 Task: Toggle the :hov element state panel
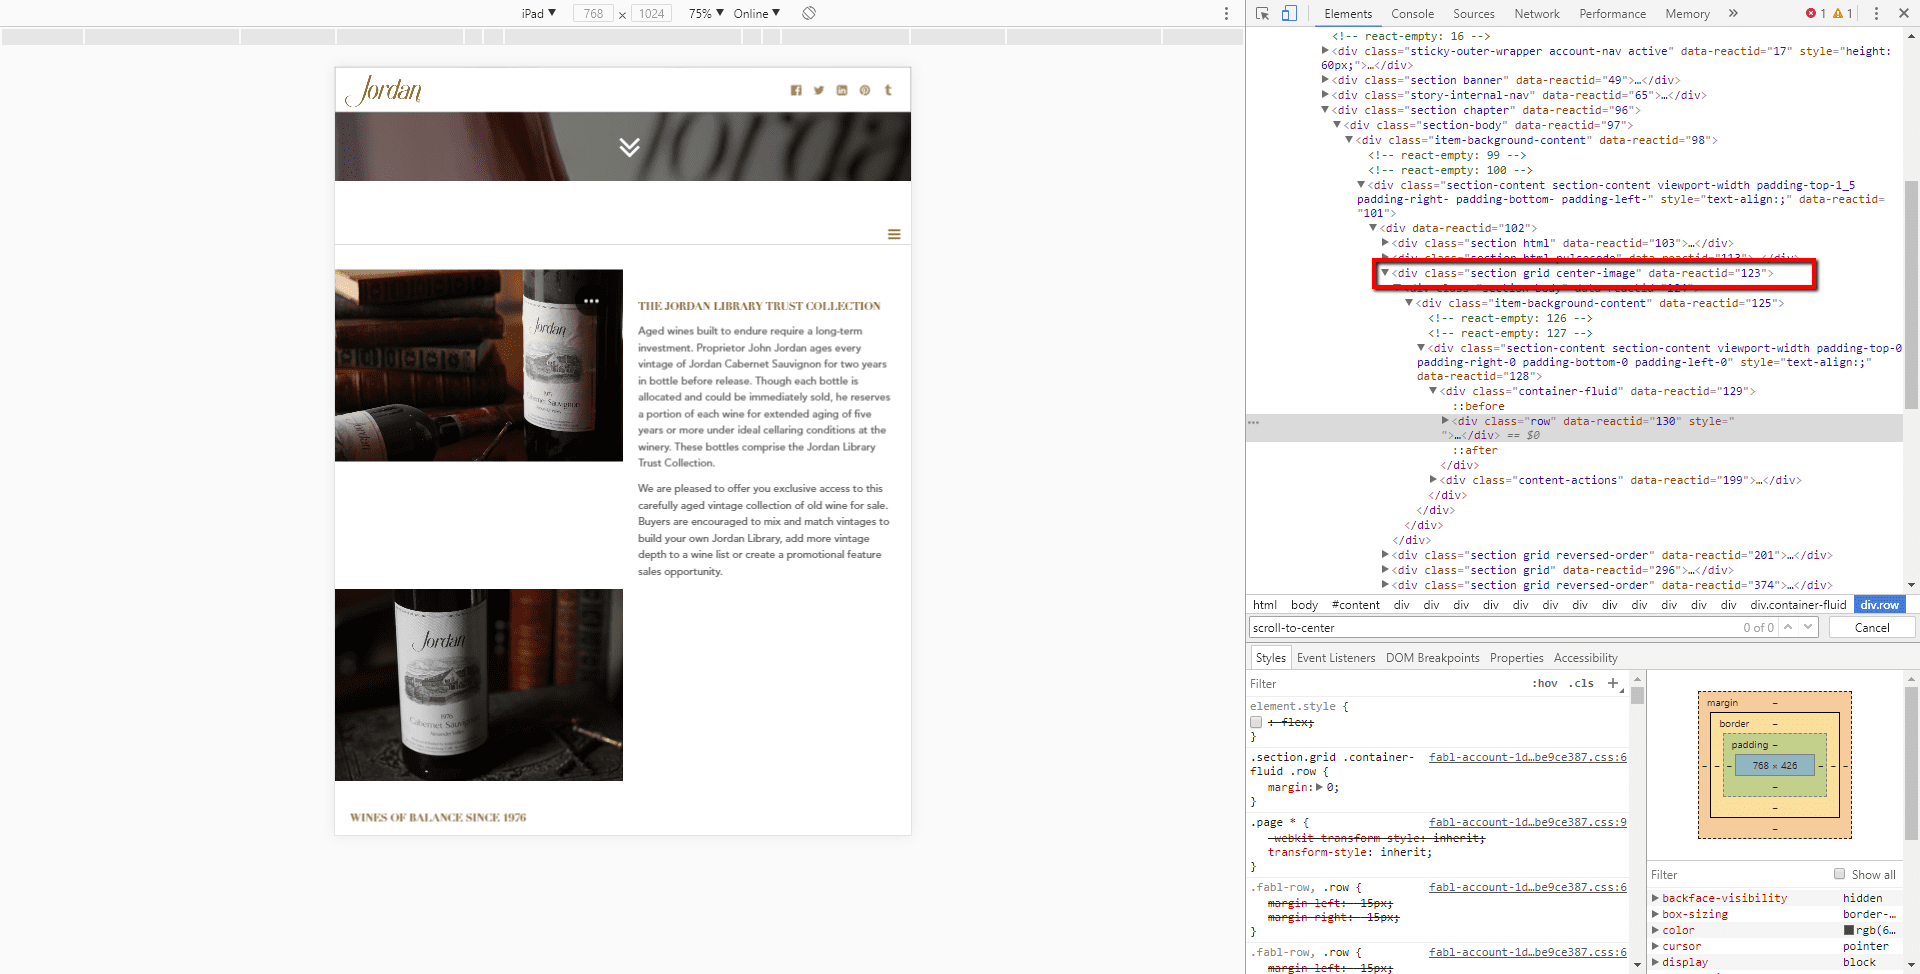pyautogui.click(x=1544, y=684)
